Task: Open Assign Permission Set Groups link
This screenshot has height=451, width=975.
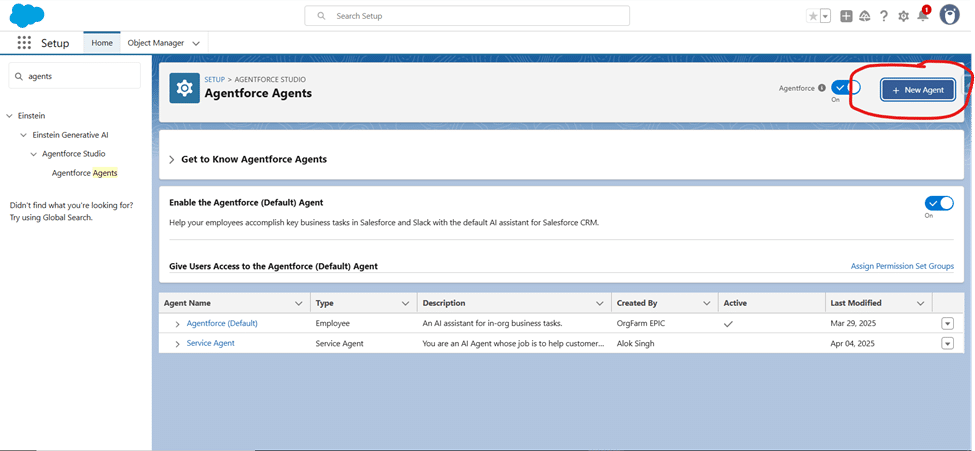Action: 902,266
